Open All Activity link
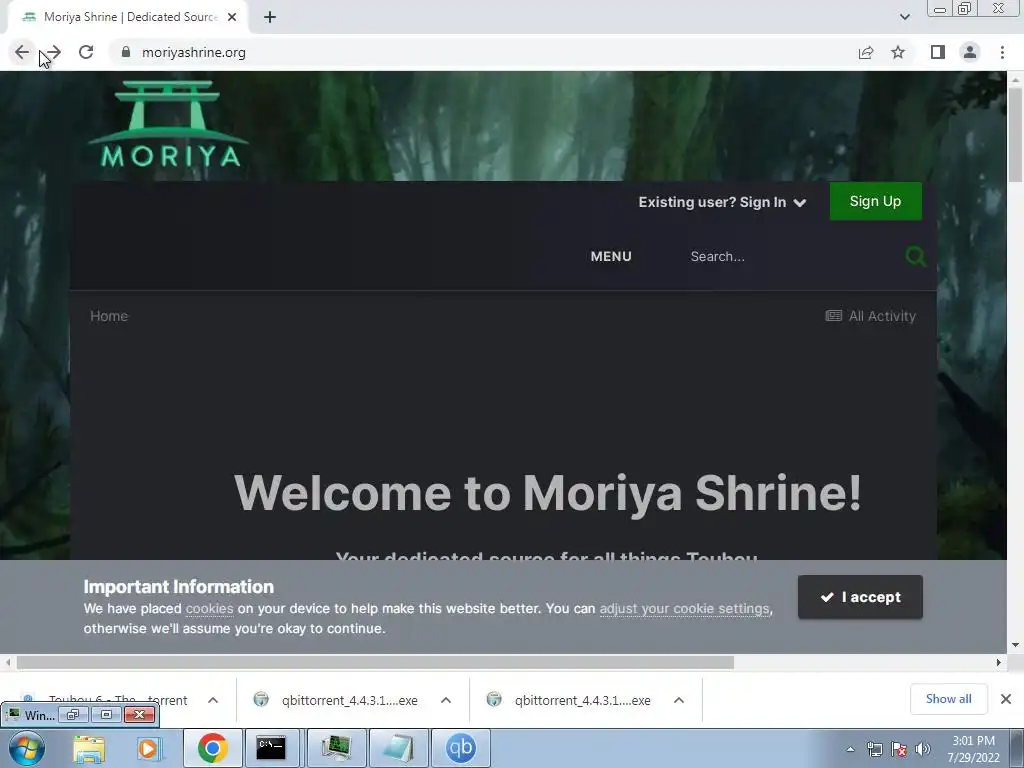 pos(871,316)
